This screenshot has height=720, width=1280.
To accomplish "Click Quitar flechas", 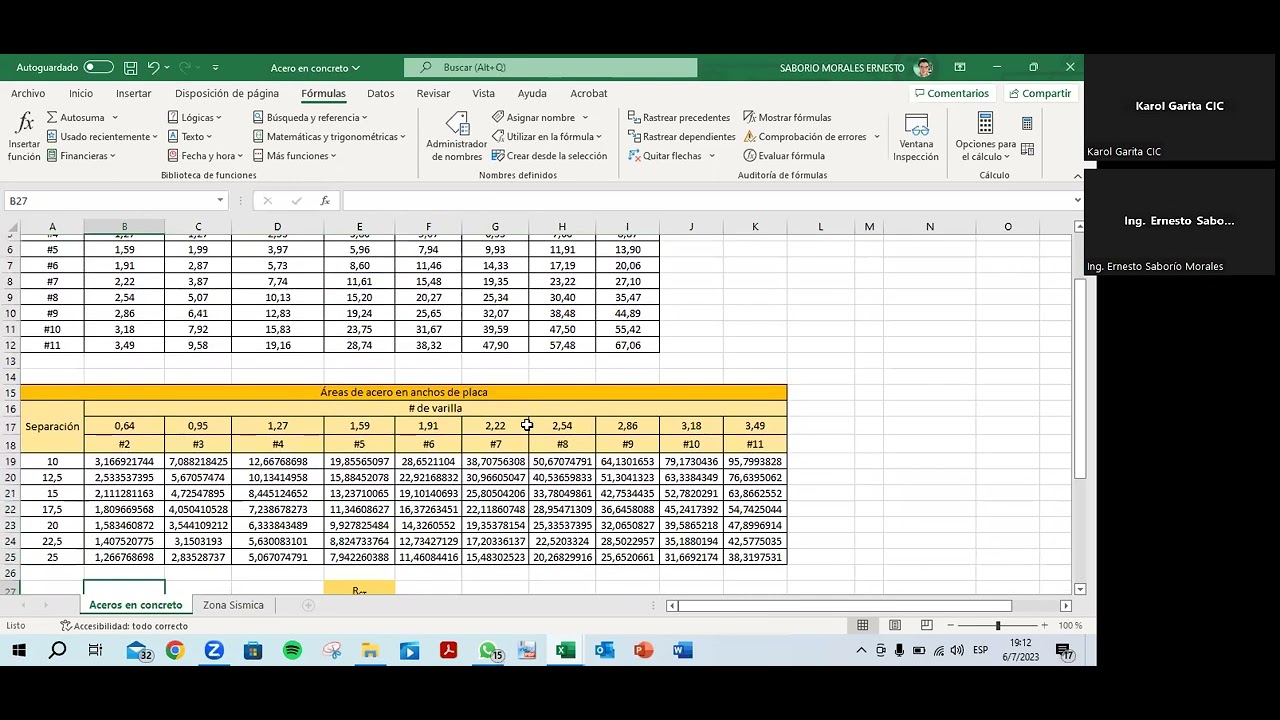I will pos(666,156).
